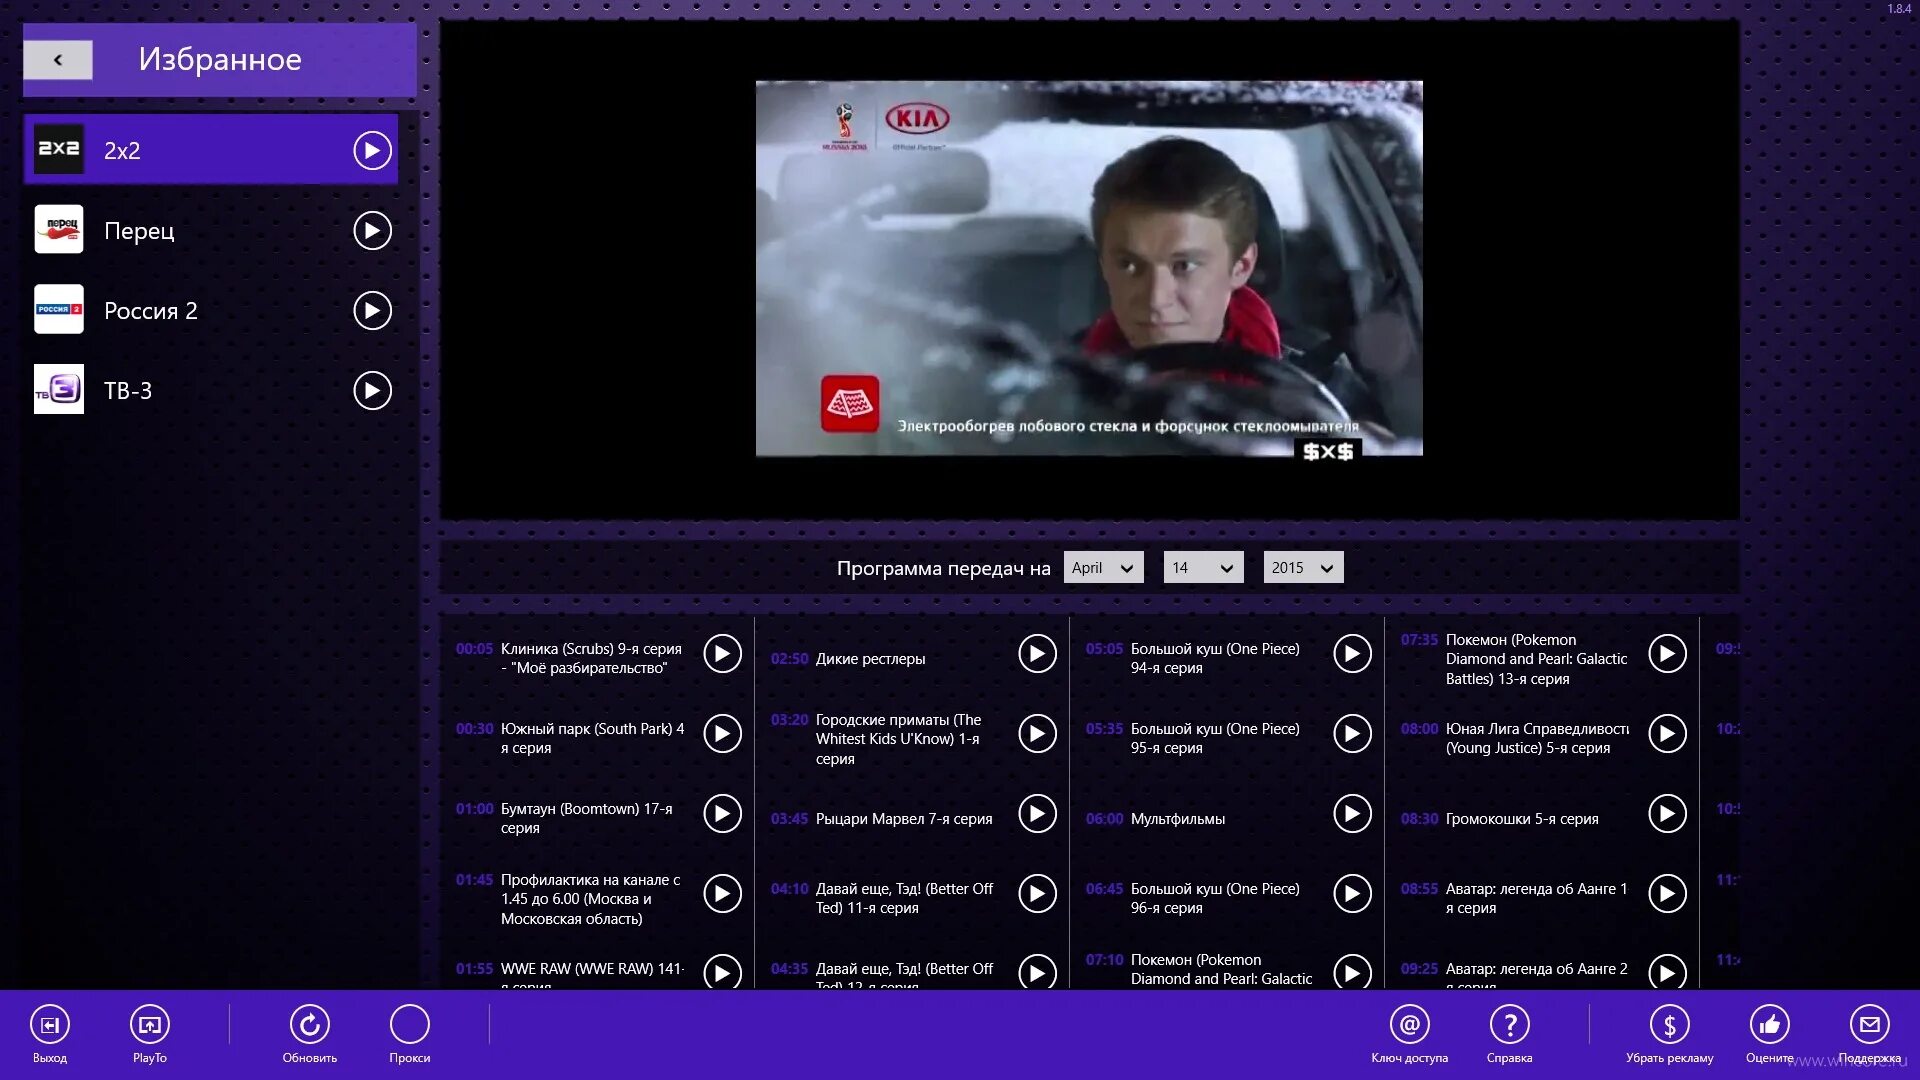The height and width of the screenshot is (1080, 1920).
Task: Click the Оцените thumbs-up icon
Action: click(1769, 1025)
